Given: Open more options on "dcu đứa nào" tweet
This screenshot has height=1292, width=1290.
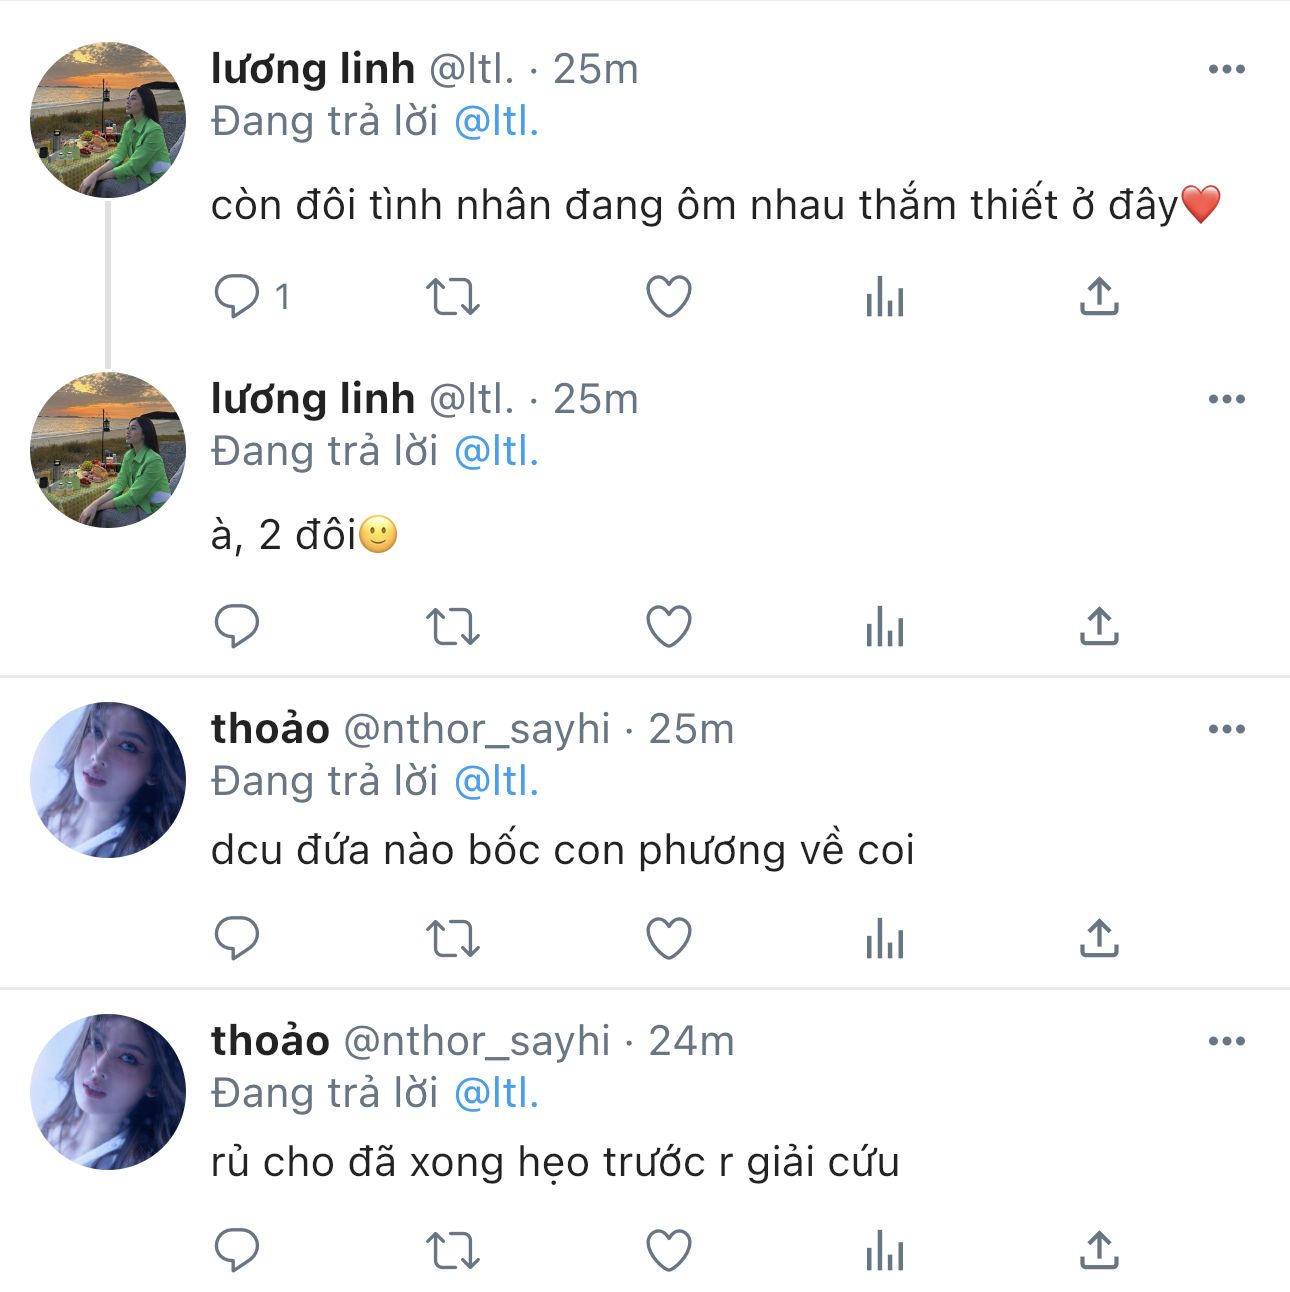Looking at the screenshot, I should point(1226,729).
